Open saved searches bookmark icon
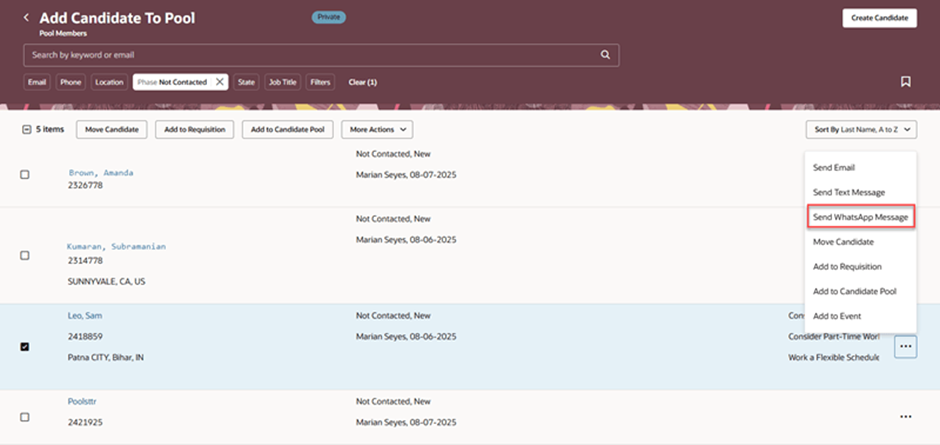Image resolution: width=940 pixels, height=445 pixels. (906, 82)
